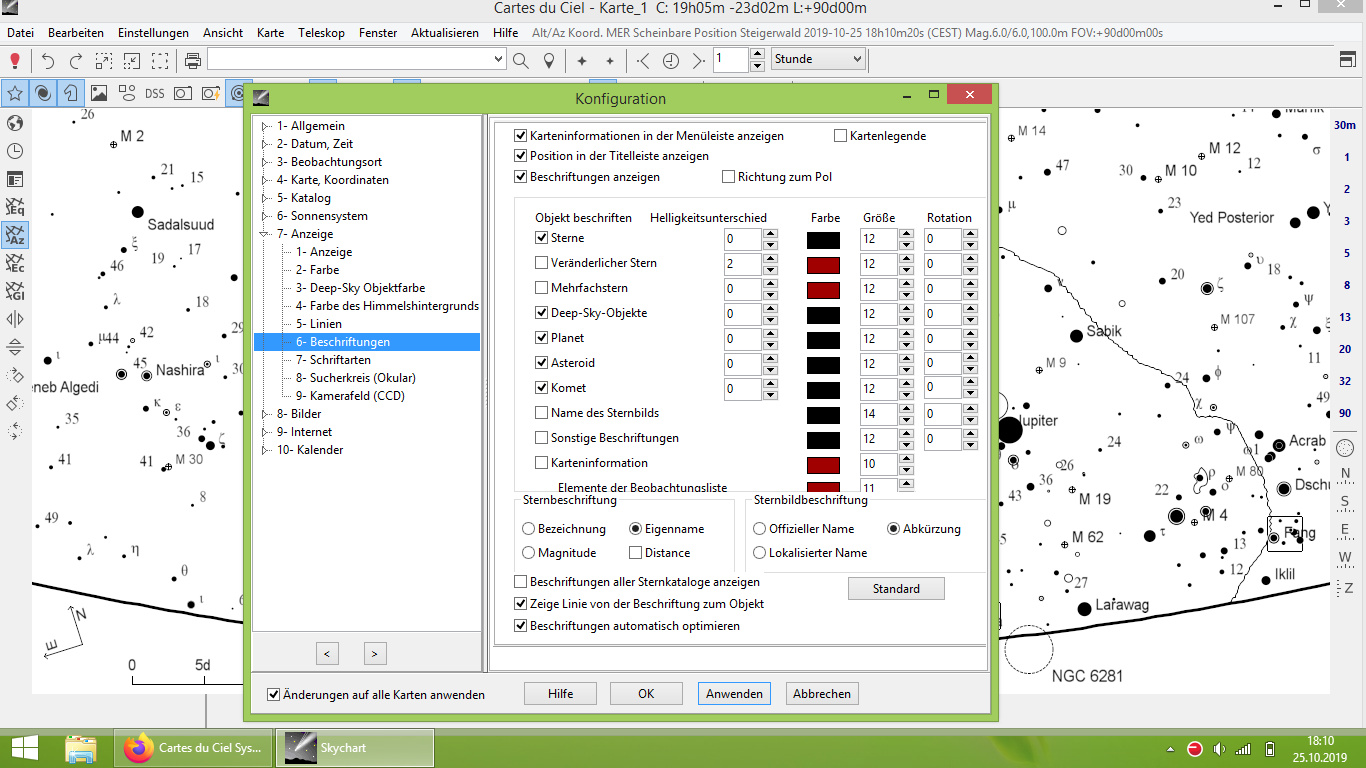Toggle the star display icon

[x=15, y=93]
